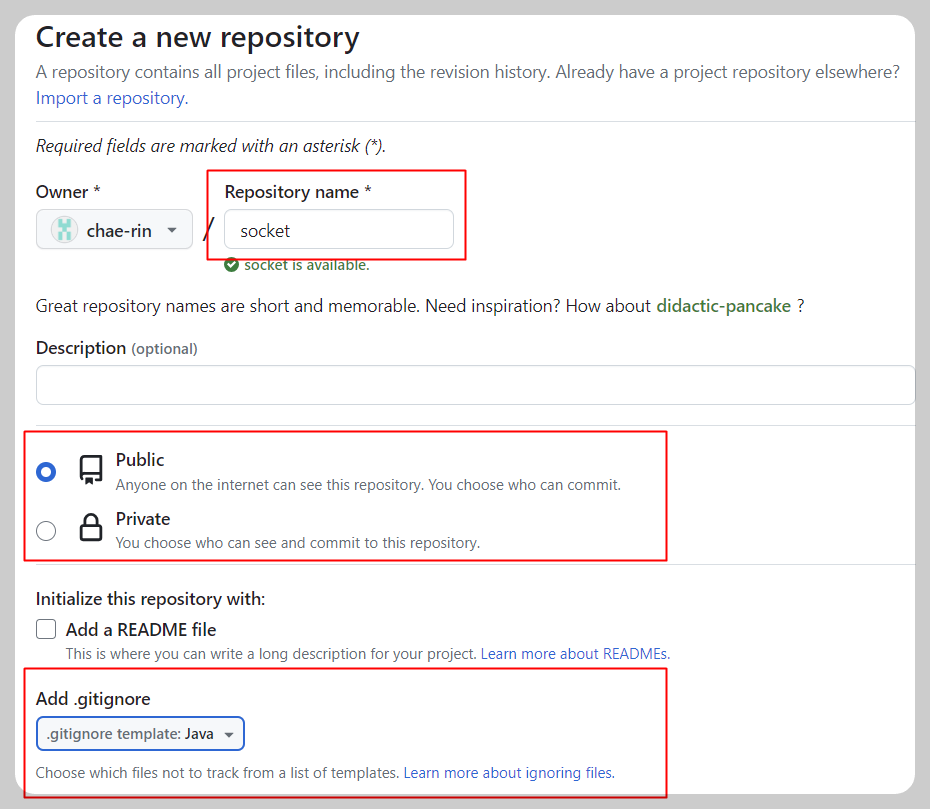930x809 pixels.
Task: Open Learn more about READMEs link
Action: (x=575, y=654)
